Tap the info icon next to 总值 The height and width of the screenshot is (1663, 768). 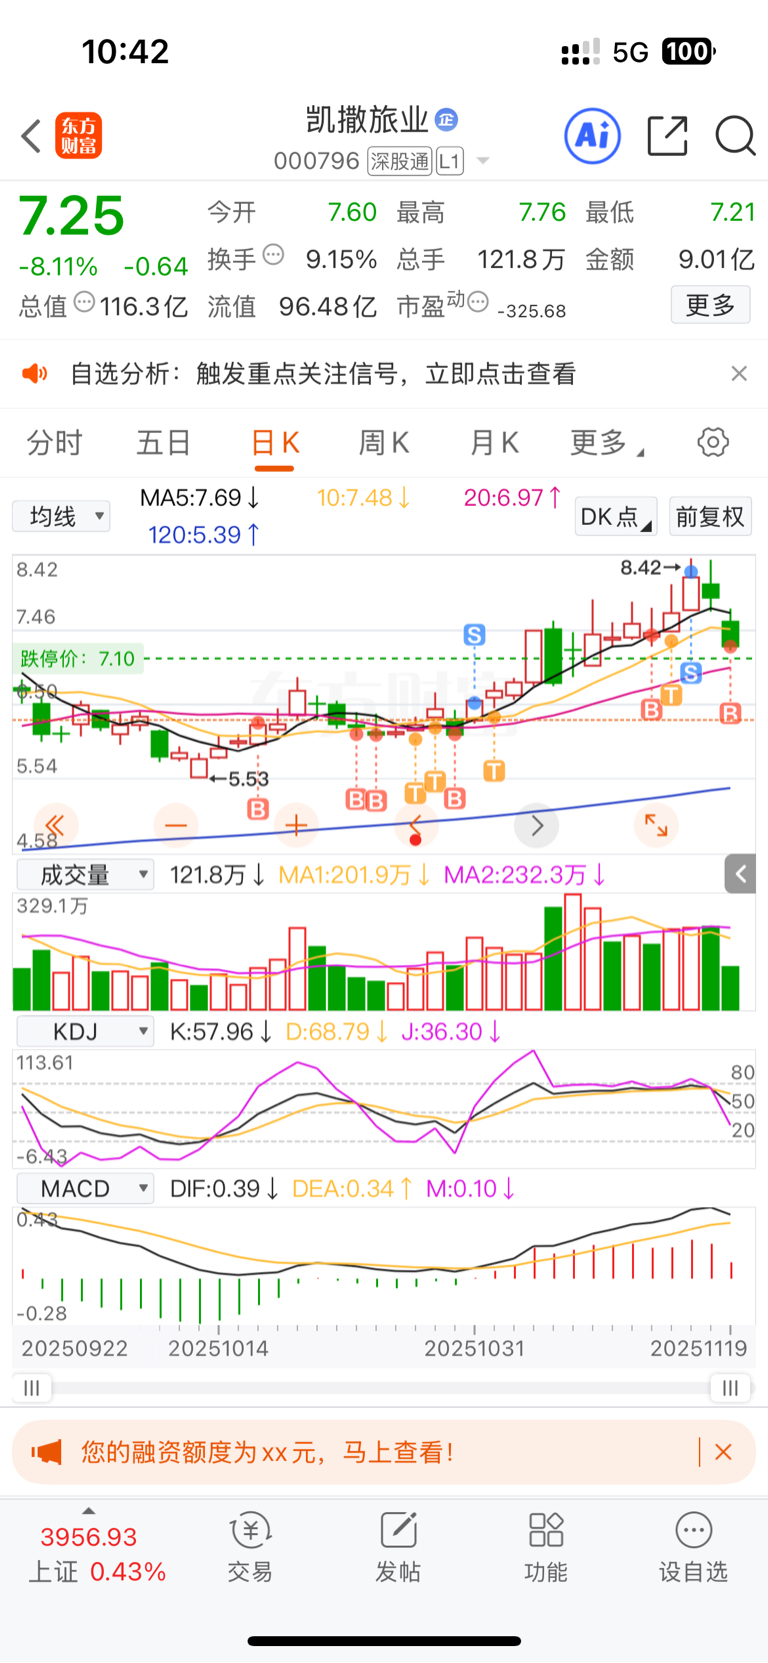coord(85,302)
